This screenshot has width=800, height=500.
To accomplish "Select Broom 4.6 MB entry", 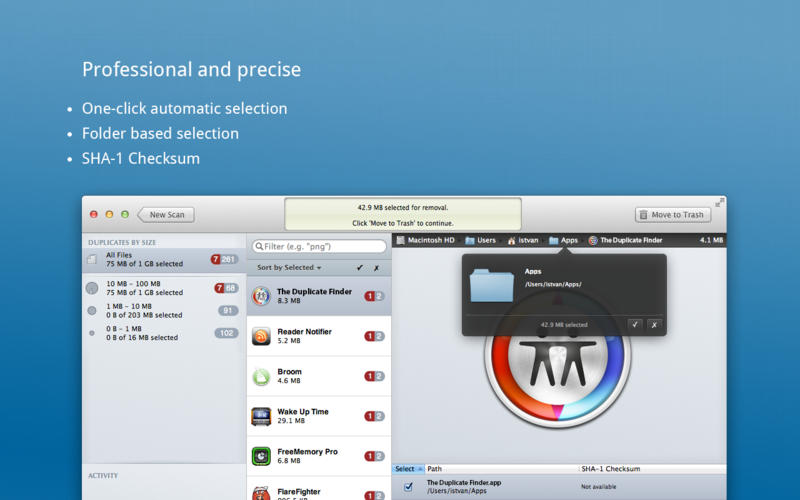I will (319, 376).
